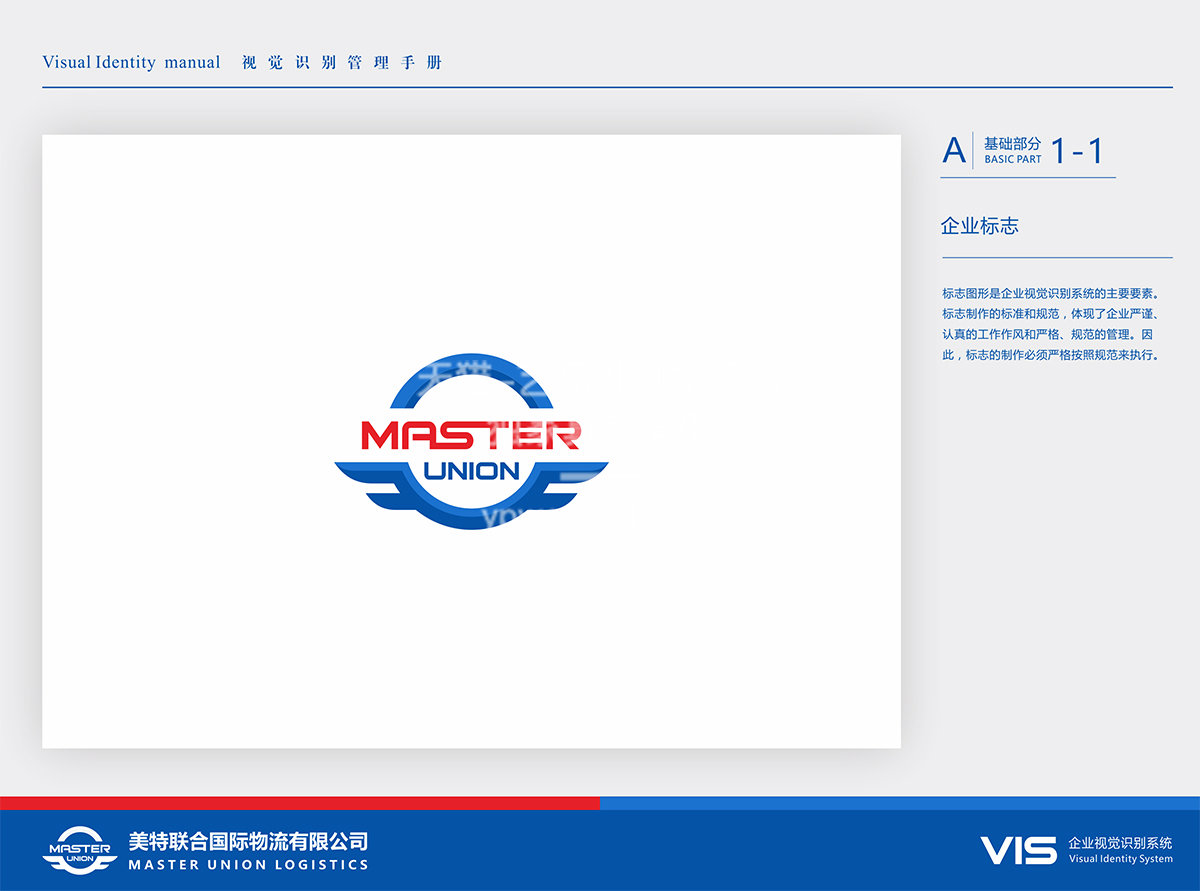Click "MASTER UNION LOGISTICS" in the footer
The height and width of the screenshot is (891, 1200).
pos(248,864)
